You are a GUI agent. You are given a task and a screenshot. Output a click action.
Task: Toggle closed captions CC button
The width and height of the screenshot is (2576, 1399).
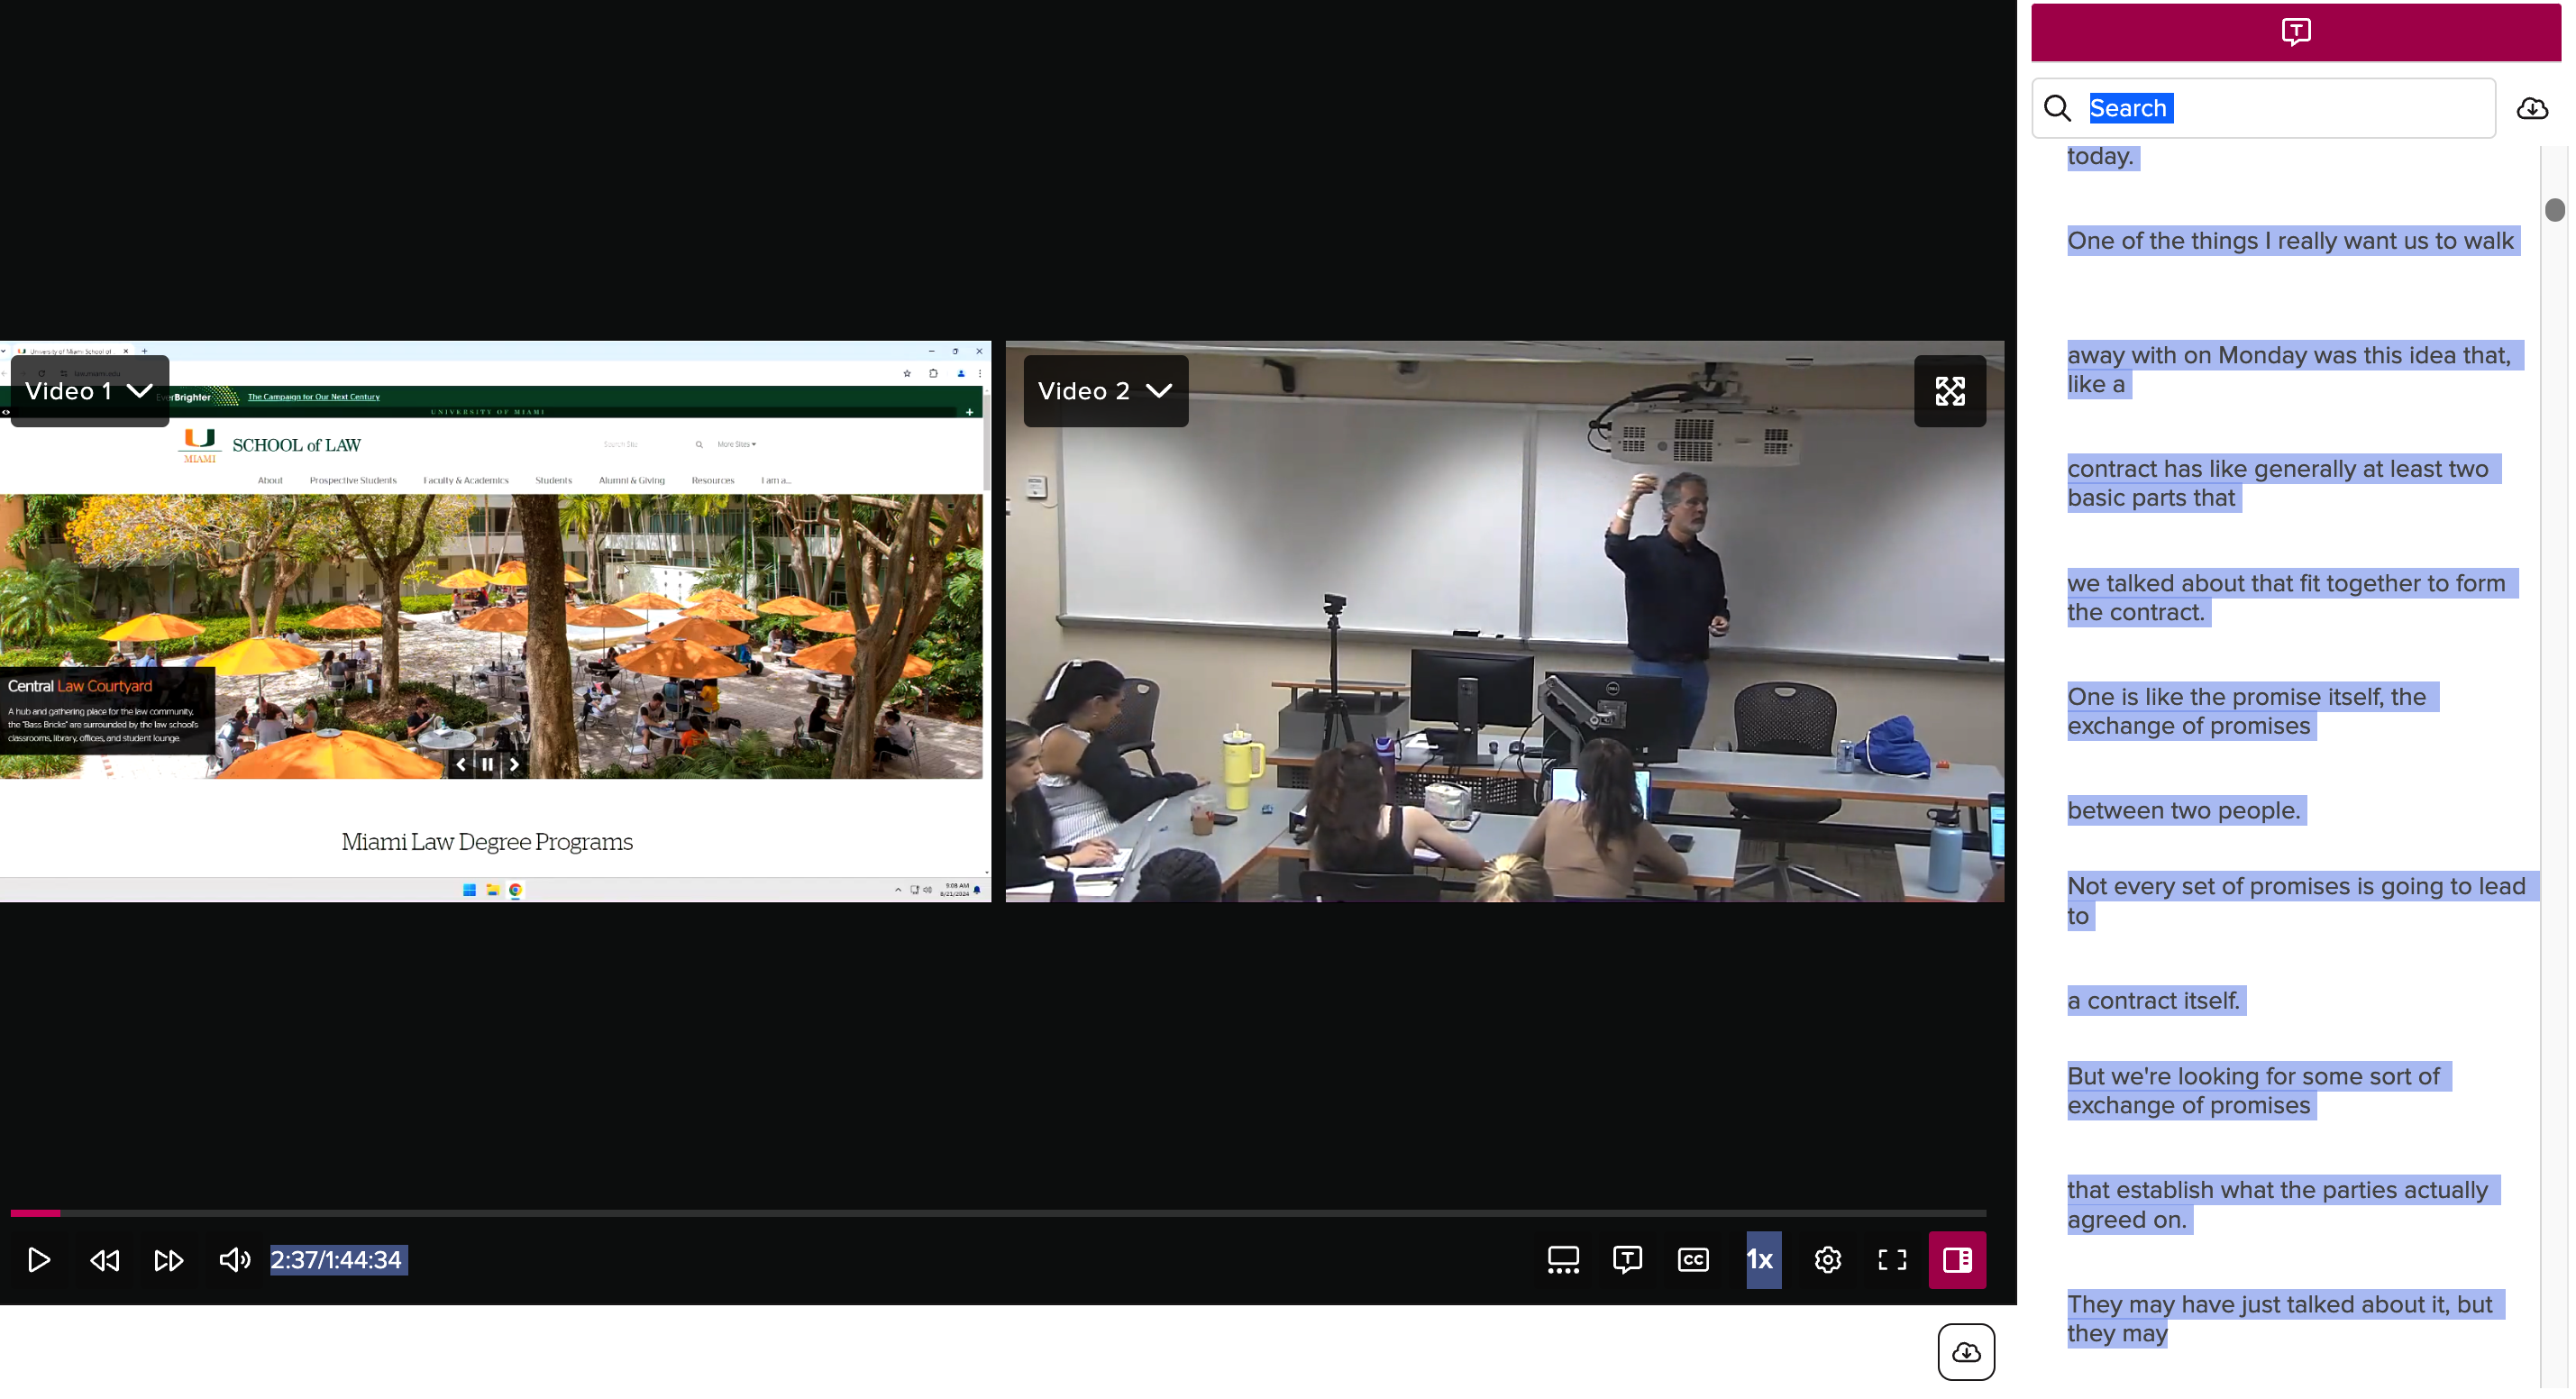pos(1693,1260)
